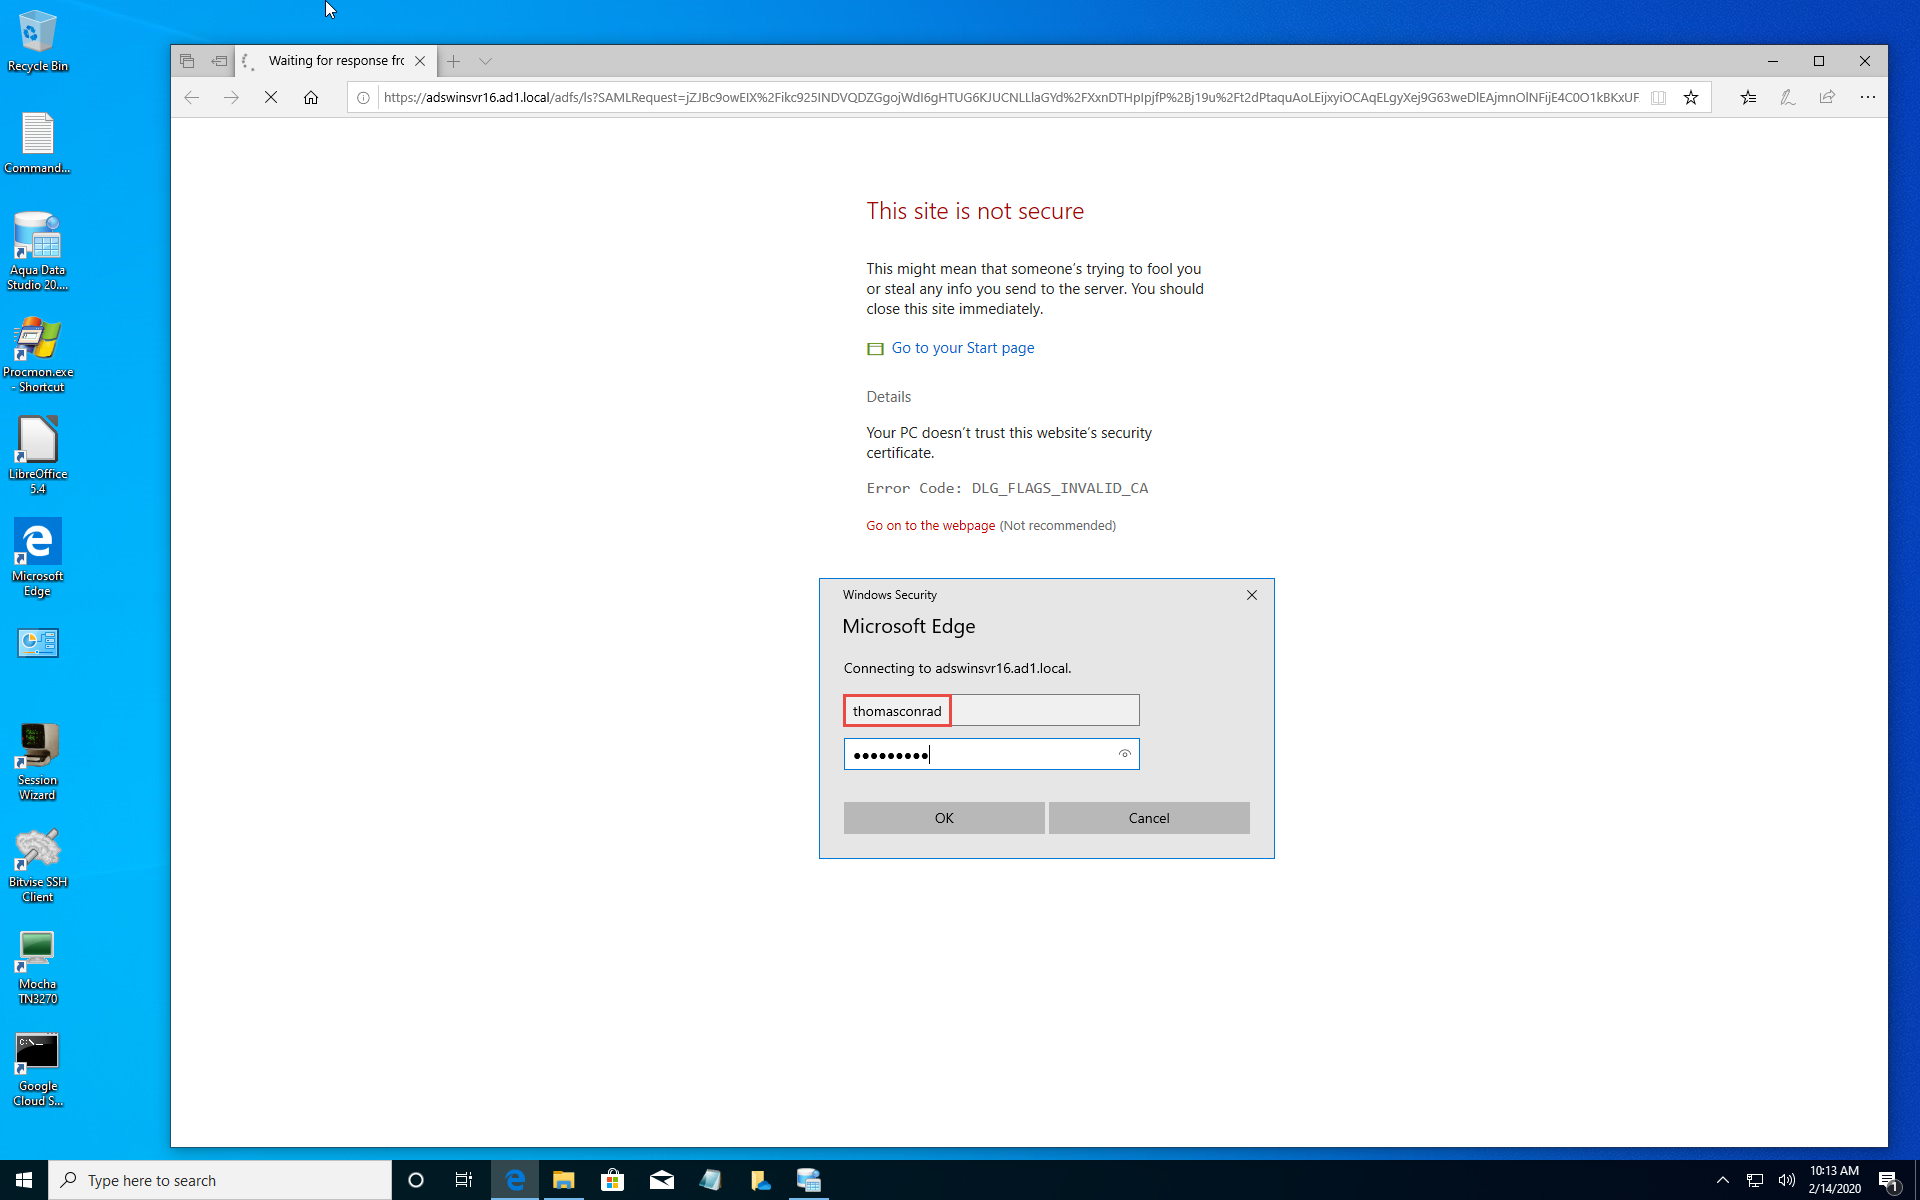The height and width of the screenshot is (1200, 1920).
Task: Go back in Edge browser
Action: (x=192, y=97)
